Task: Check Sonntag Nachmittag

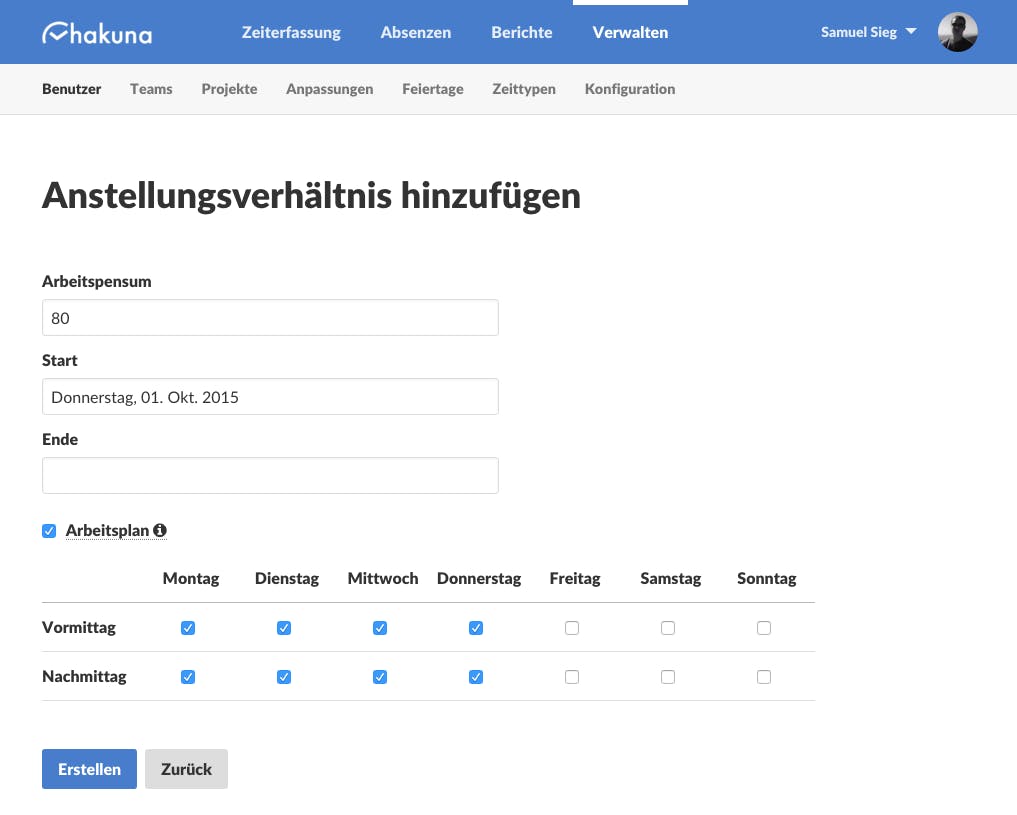Action: point(764,678)
